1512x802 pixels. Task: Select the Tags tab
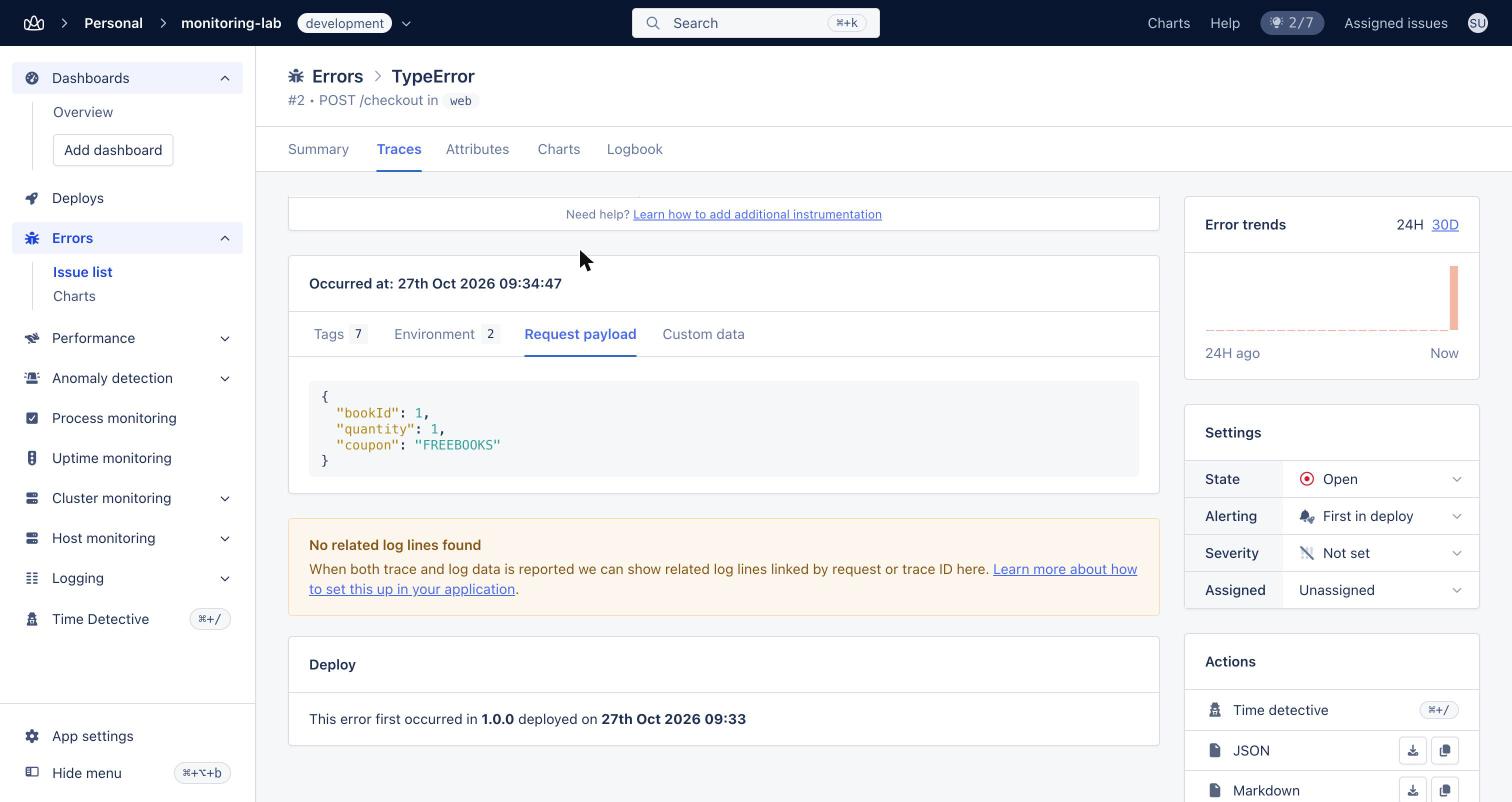coord(340,334)
